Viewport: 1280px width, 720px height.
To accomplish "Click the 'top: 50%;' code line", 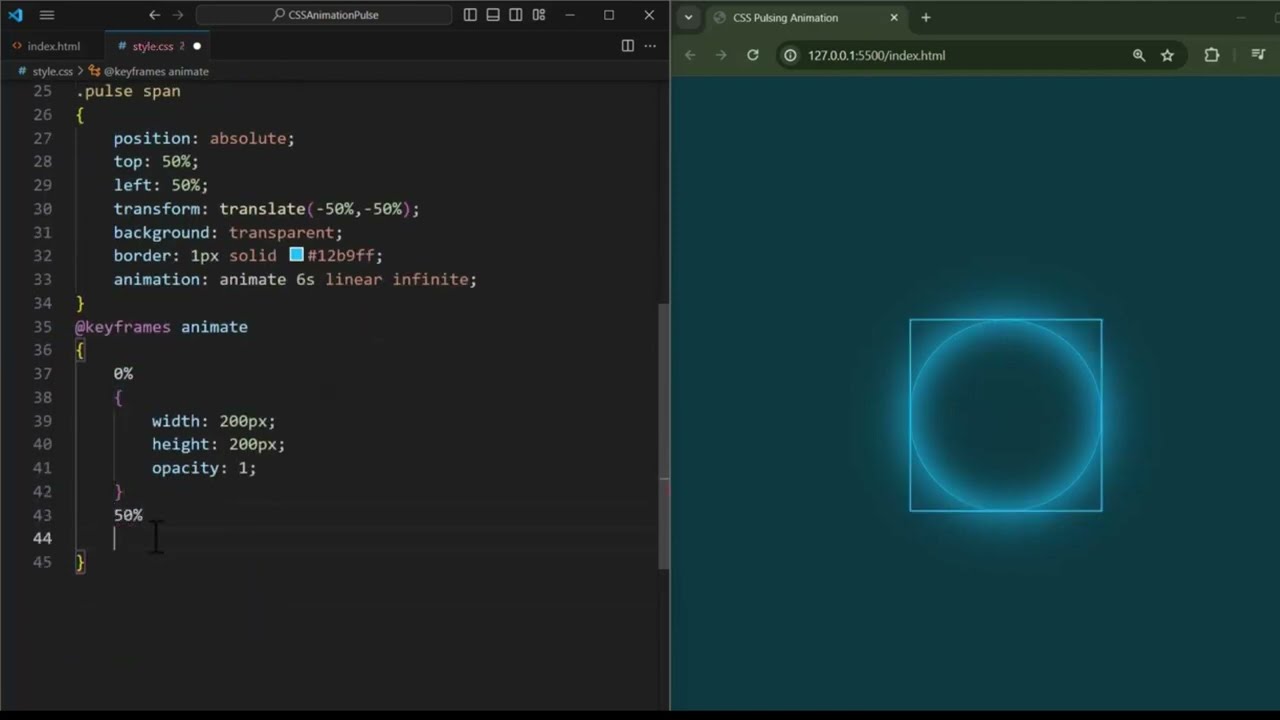I will [x=156, y=162].
